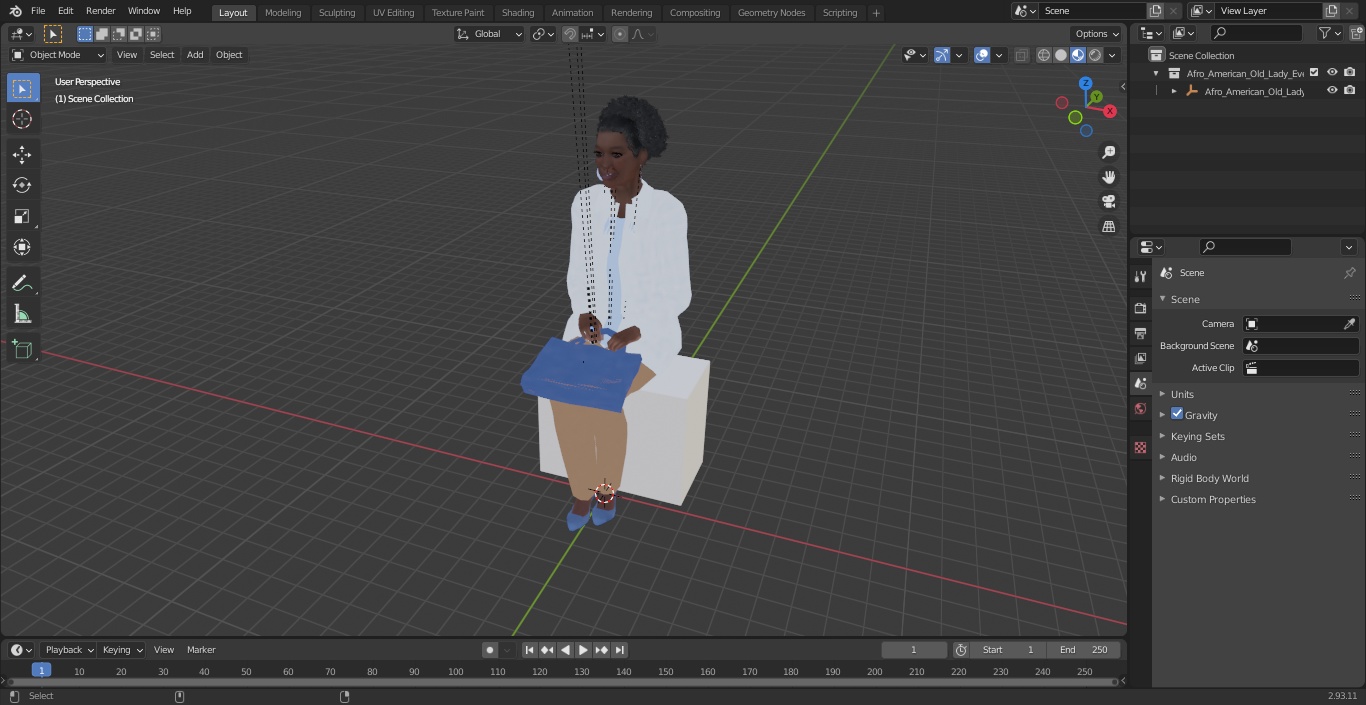Viewport: 1366px width, 705px height.
Task: Expand the Rigid Body World panel
Action: click(1209, 478)
